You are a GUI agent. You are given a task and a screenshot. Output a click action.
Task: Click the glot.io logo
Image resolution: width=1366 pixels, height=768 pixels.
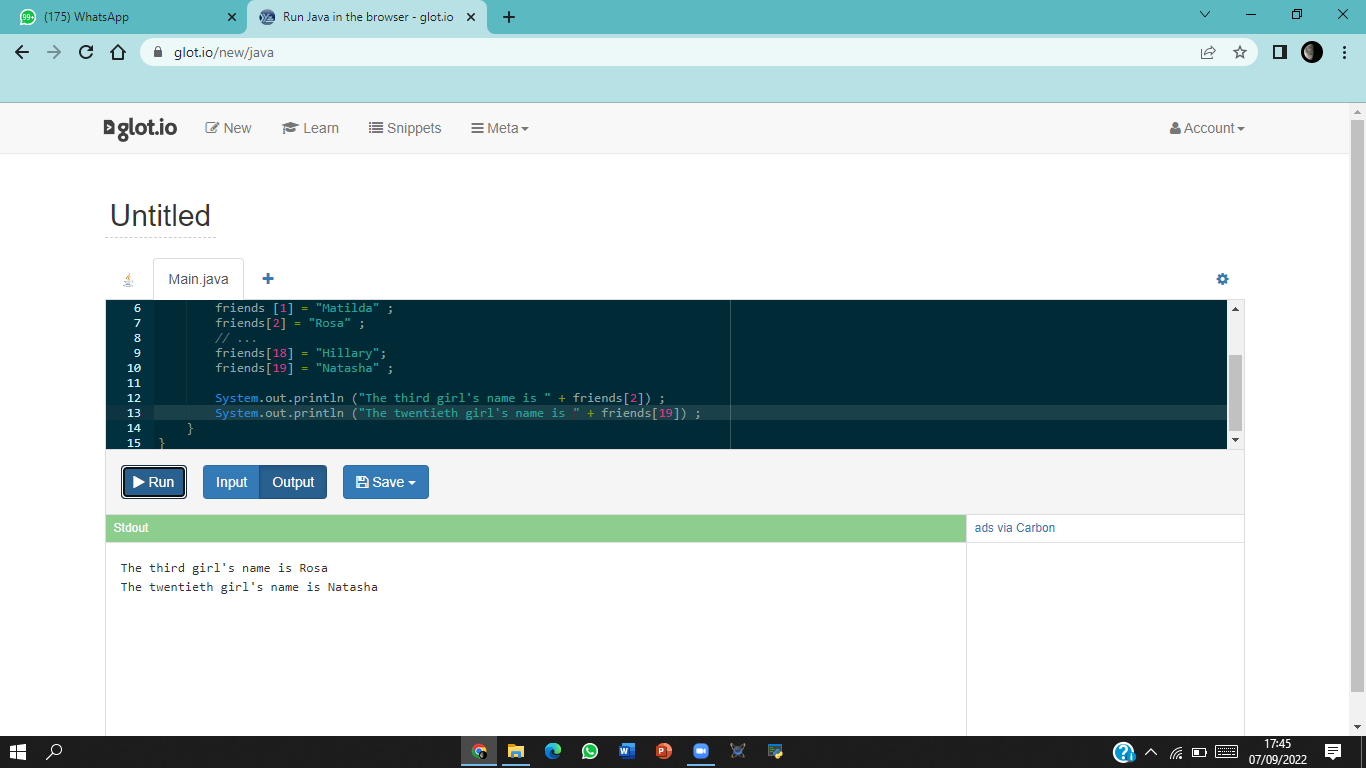[x=141, y=128]
